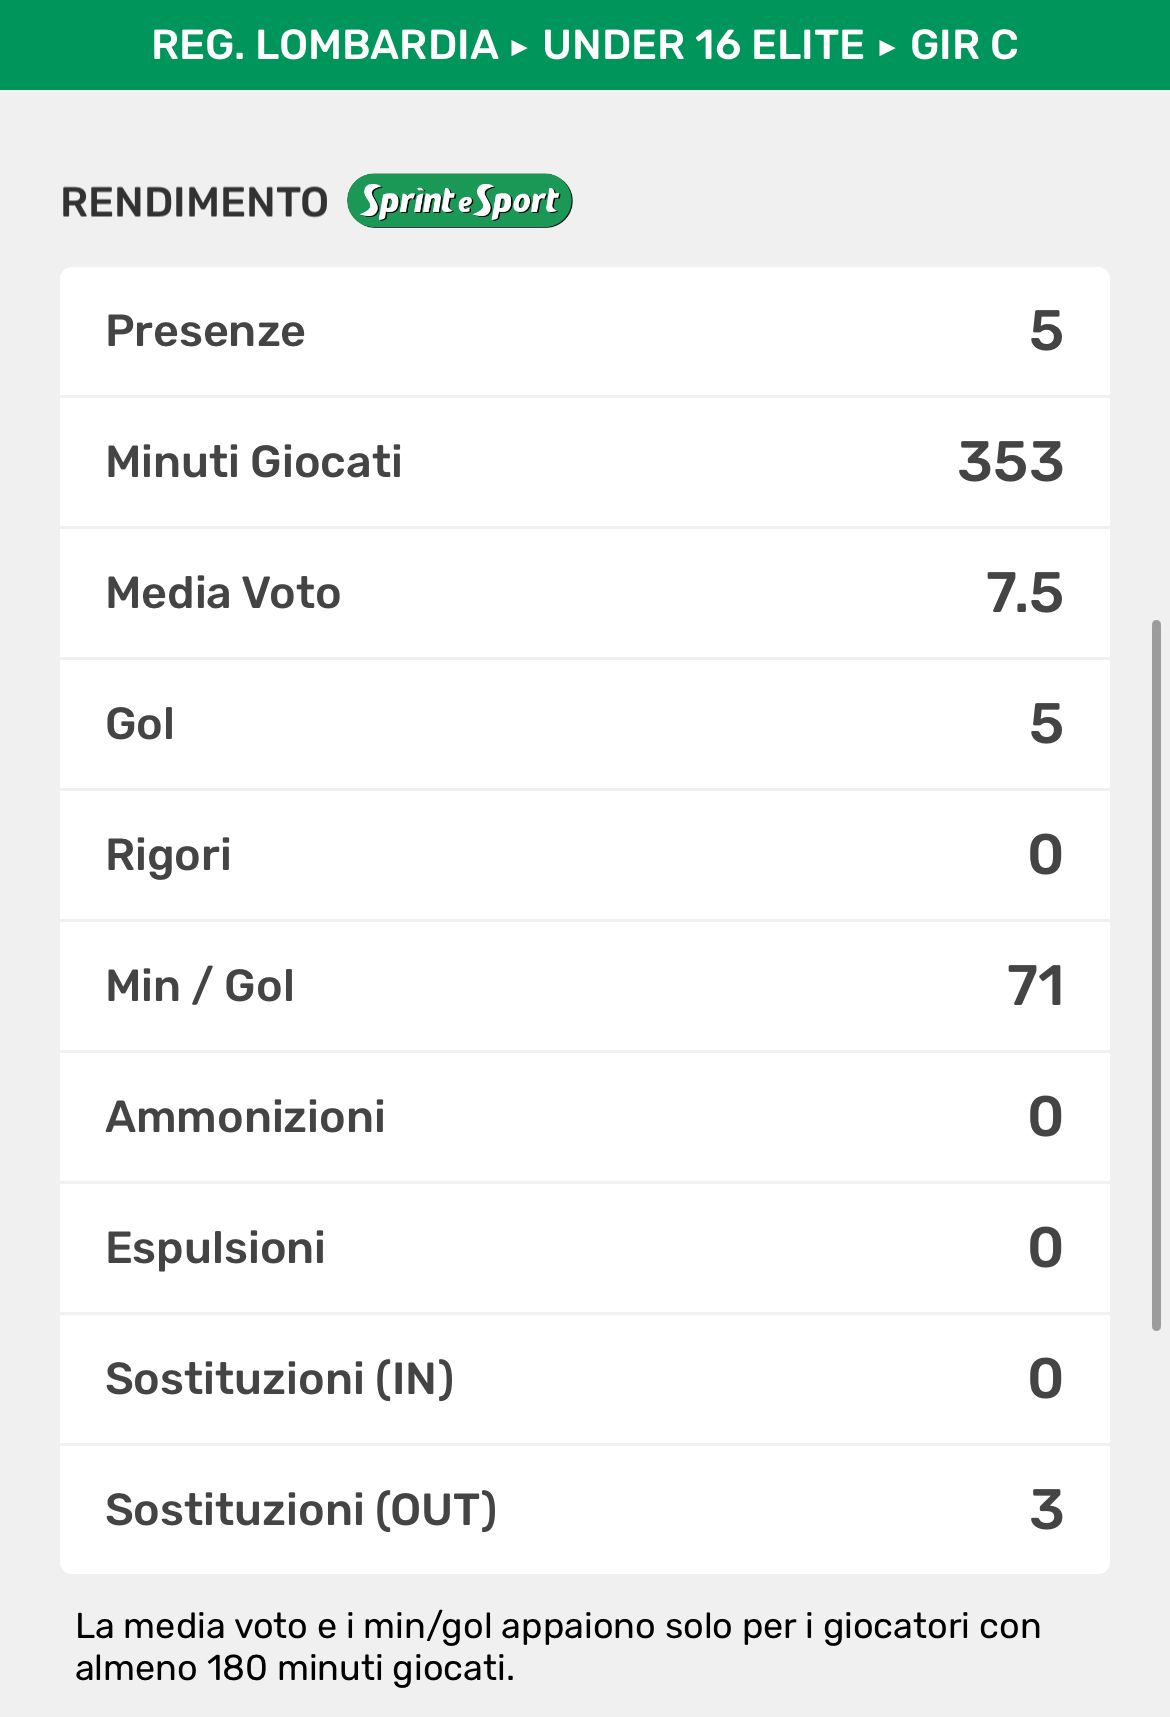Select UNDER 16 ELITE in the header
The image size is (1170, 1717).
pyautogui.click(x=703, y=46)
